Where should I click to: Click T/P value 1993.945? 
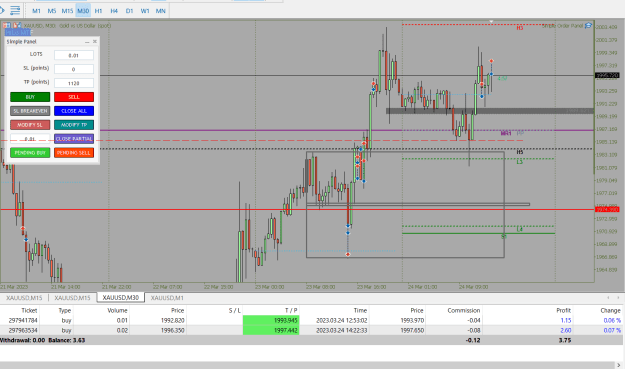click(271, 320)
